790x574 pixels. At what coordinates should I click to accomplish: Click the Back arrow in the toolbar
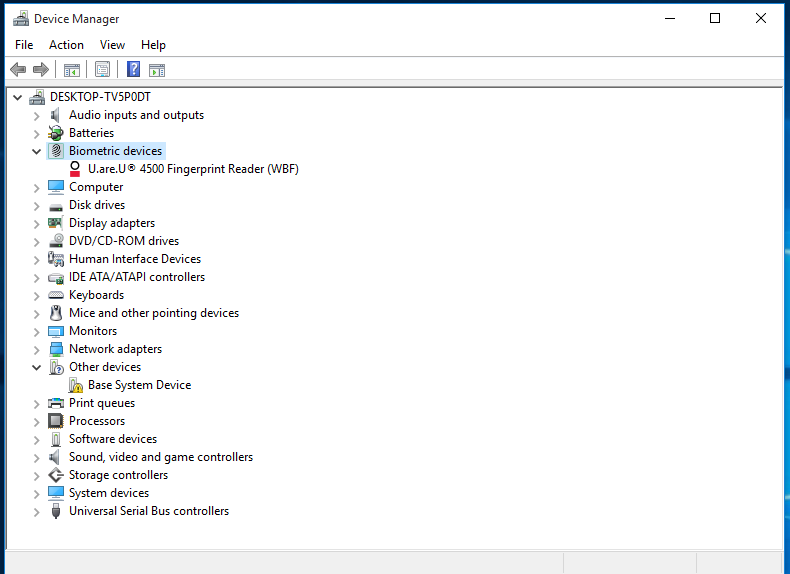tap(18, 69)
